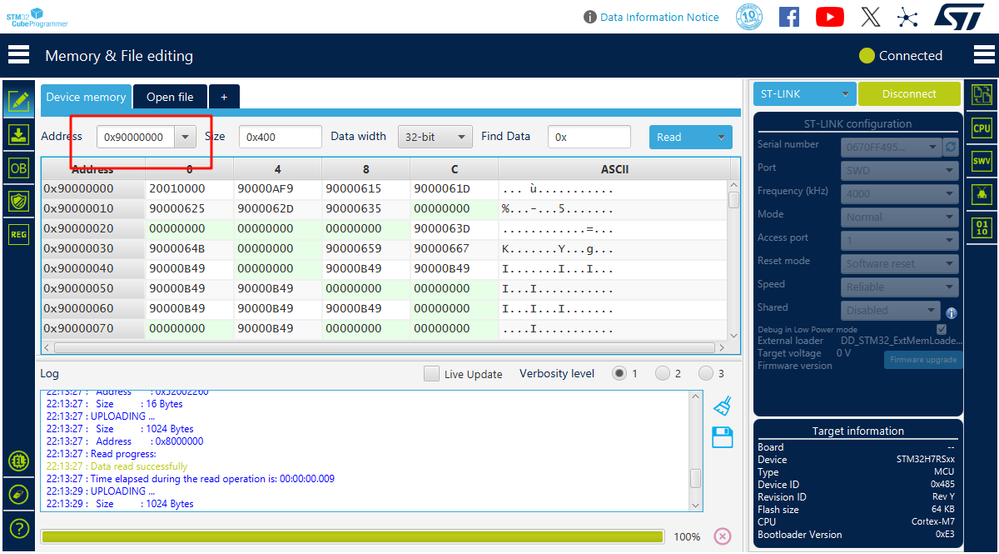The width and height of the screenshot is (999, 554).
Task: Open the Reset mode dropdown
Action: [x=899, y=264]
